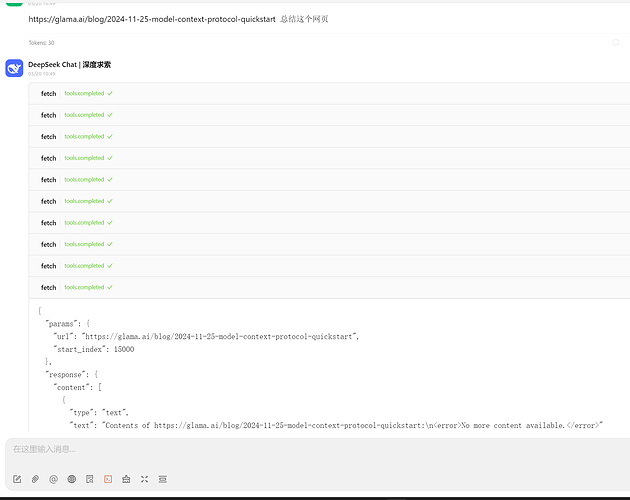Toggle the orange MCP terminal icon

tap(108, 479)
